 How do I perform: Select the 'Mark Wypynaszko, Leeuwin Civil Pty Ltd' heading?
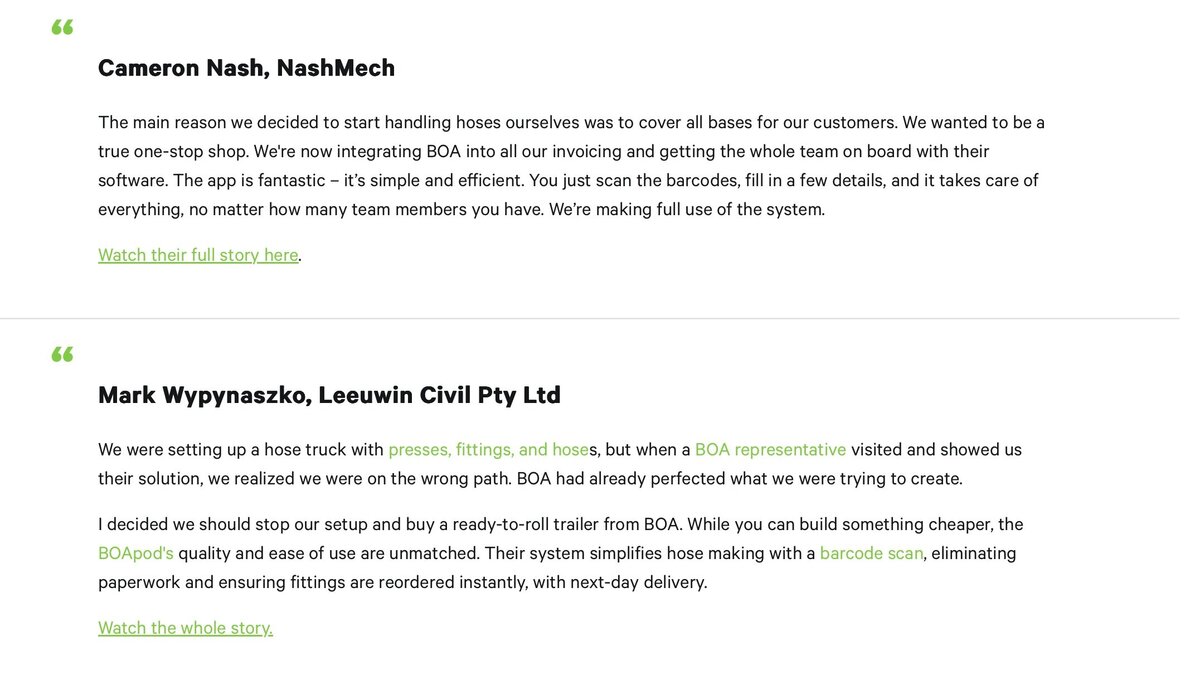tap(329, 395)
